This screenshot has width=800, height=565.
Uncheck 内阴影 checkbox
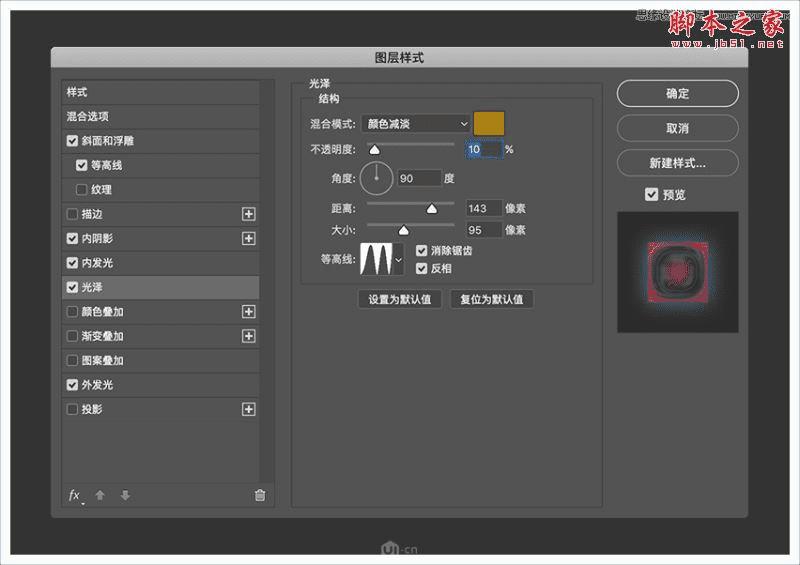[72, 238]
